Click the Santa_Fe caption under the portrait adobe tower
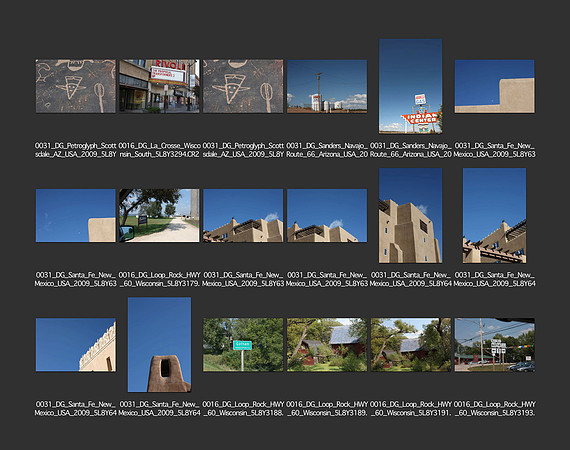Screen dimensions: 570x450 (410, 279)
